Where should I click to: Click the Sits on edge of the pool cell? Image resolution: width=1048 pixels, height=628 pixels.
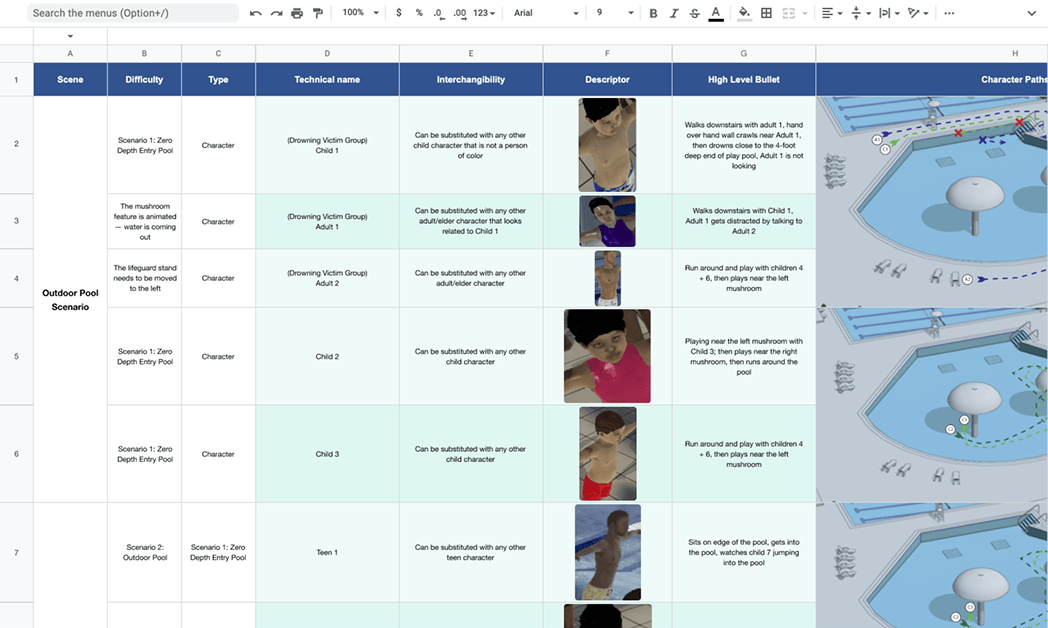click(x=744, y=553)
